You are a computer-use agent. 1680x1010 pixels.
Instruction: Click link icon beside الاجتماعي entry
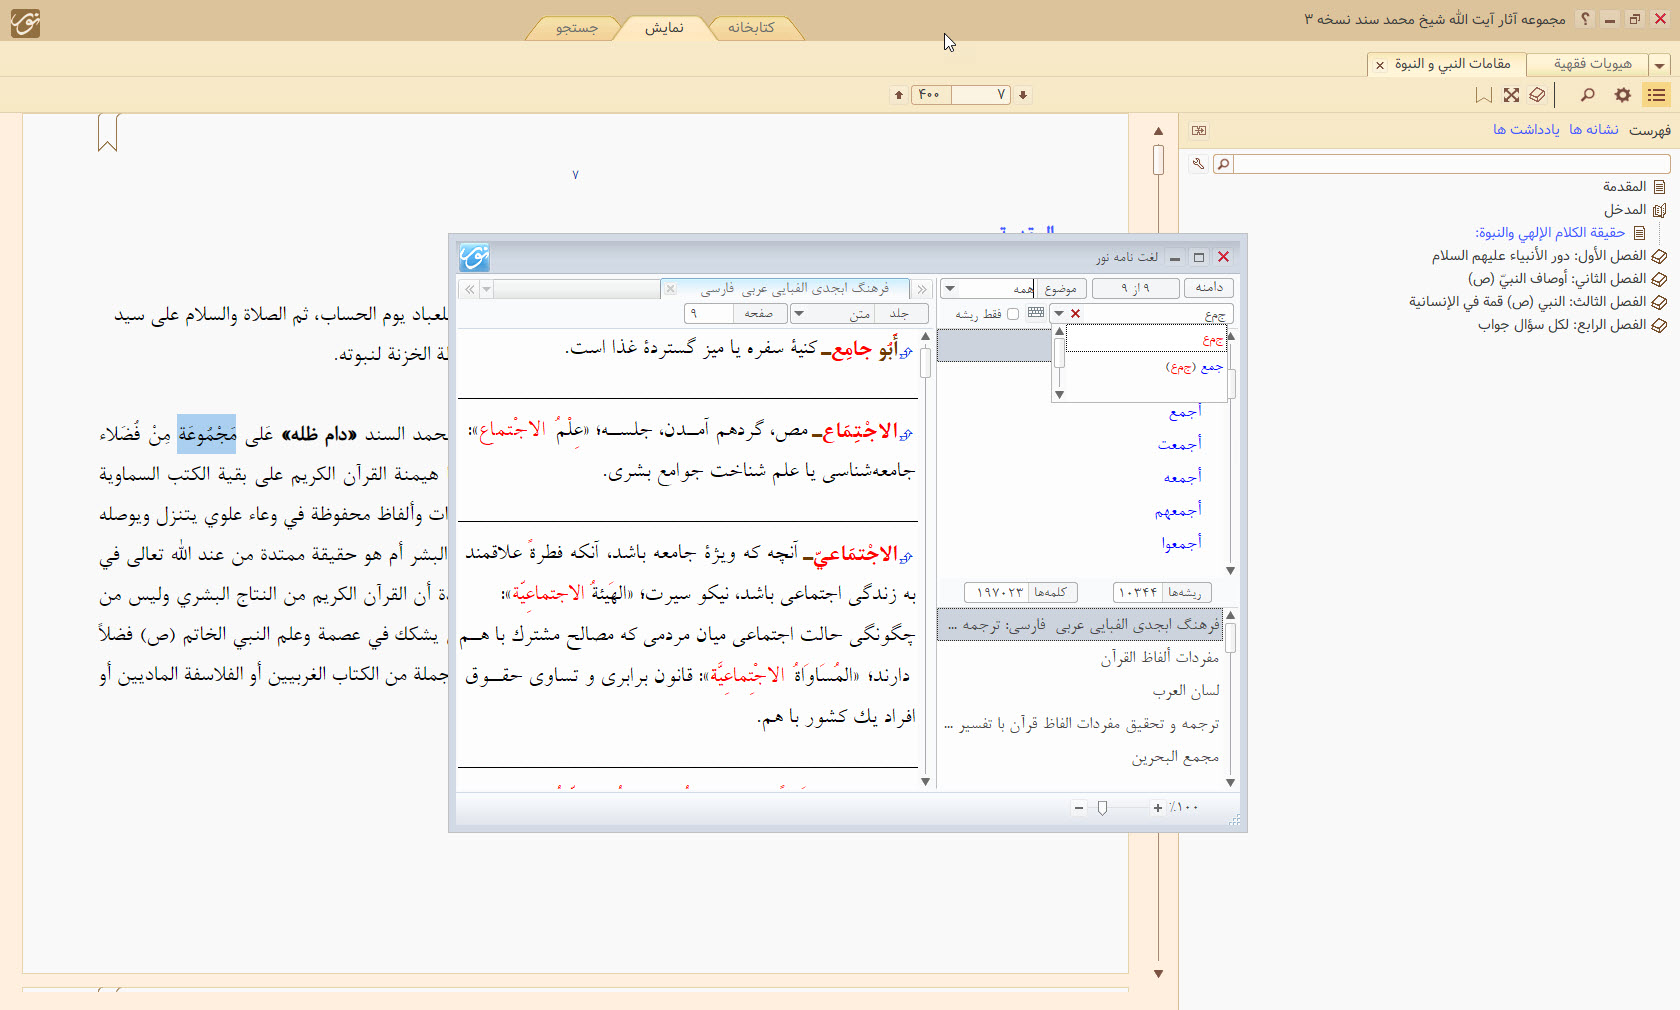[x=906, y=557]
